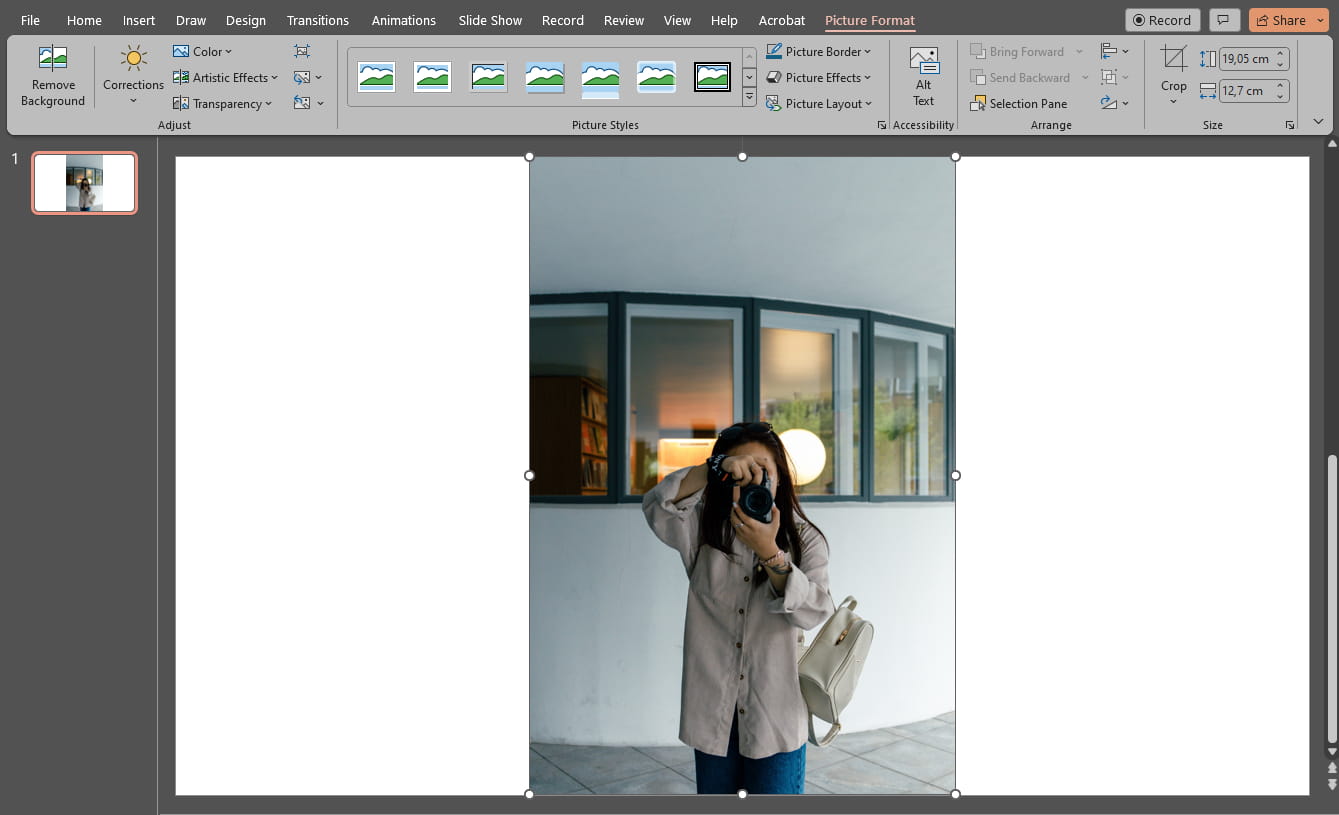The height and width of the screenshot is (815, 1339).
Task: Open the Align objects dropdown
Action: coord(1114,51)
